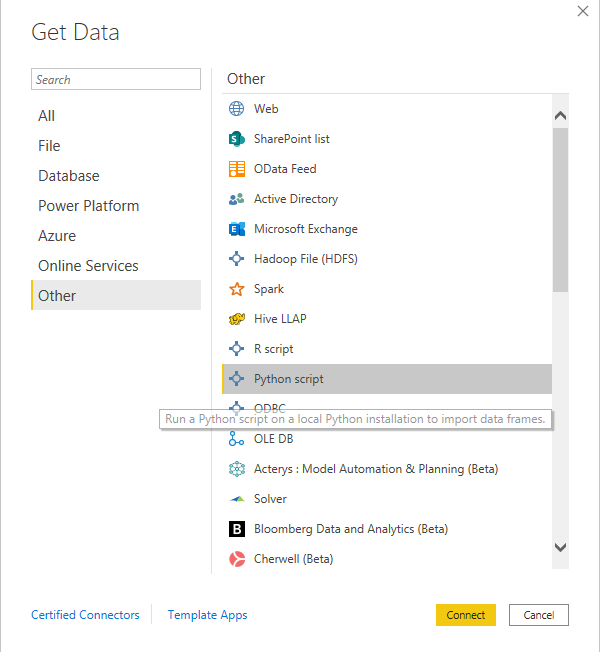The height and width of the screenshot is (652, 600).
Task: Click the Cancel button
Action: pos(539,615)
